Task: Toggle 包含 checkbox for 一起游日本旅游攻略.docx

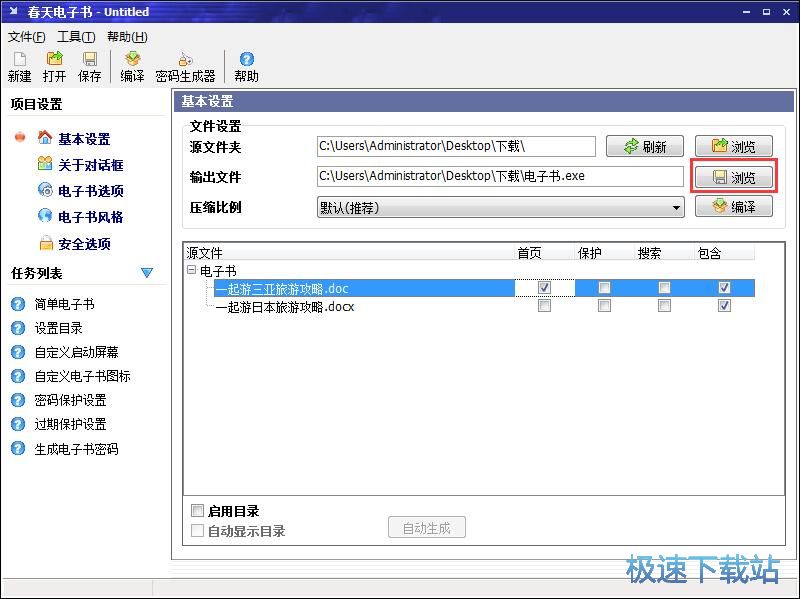Action: (724, 306)
